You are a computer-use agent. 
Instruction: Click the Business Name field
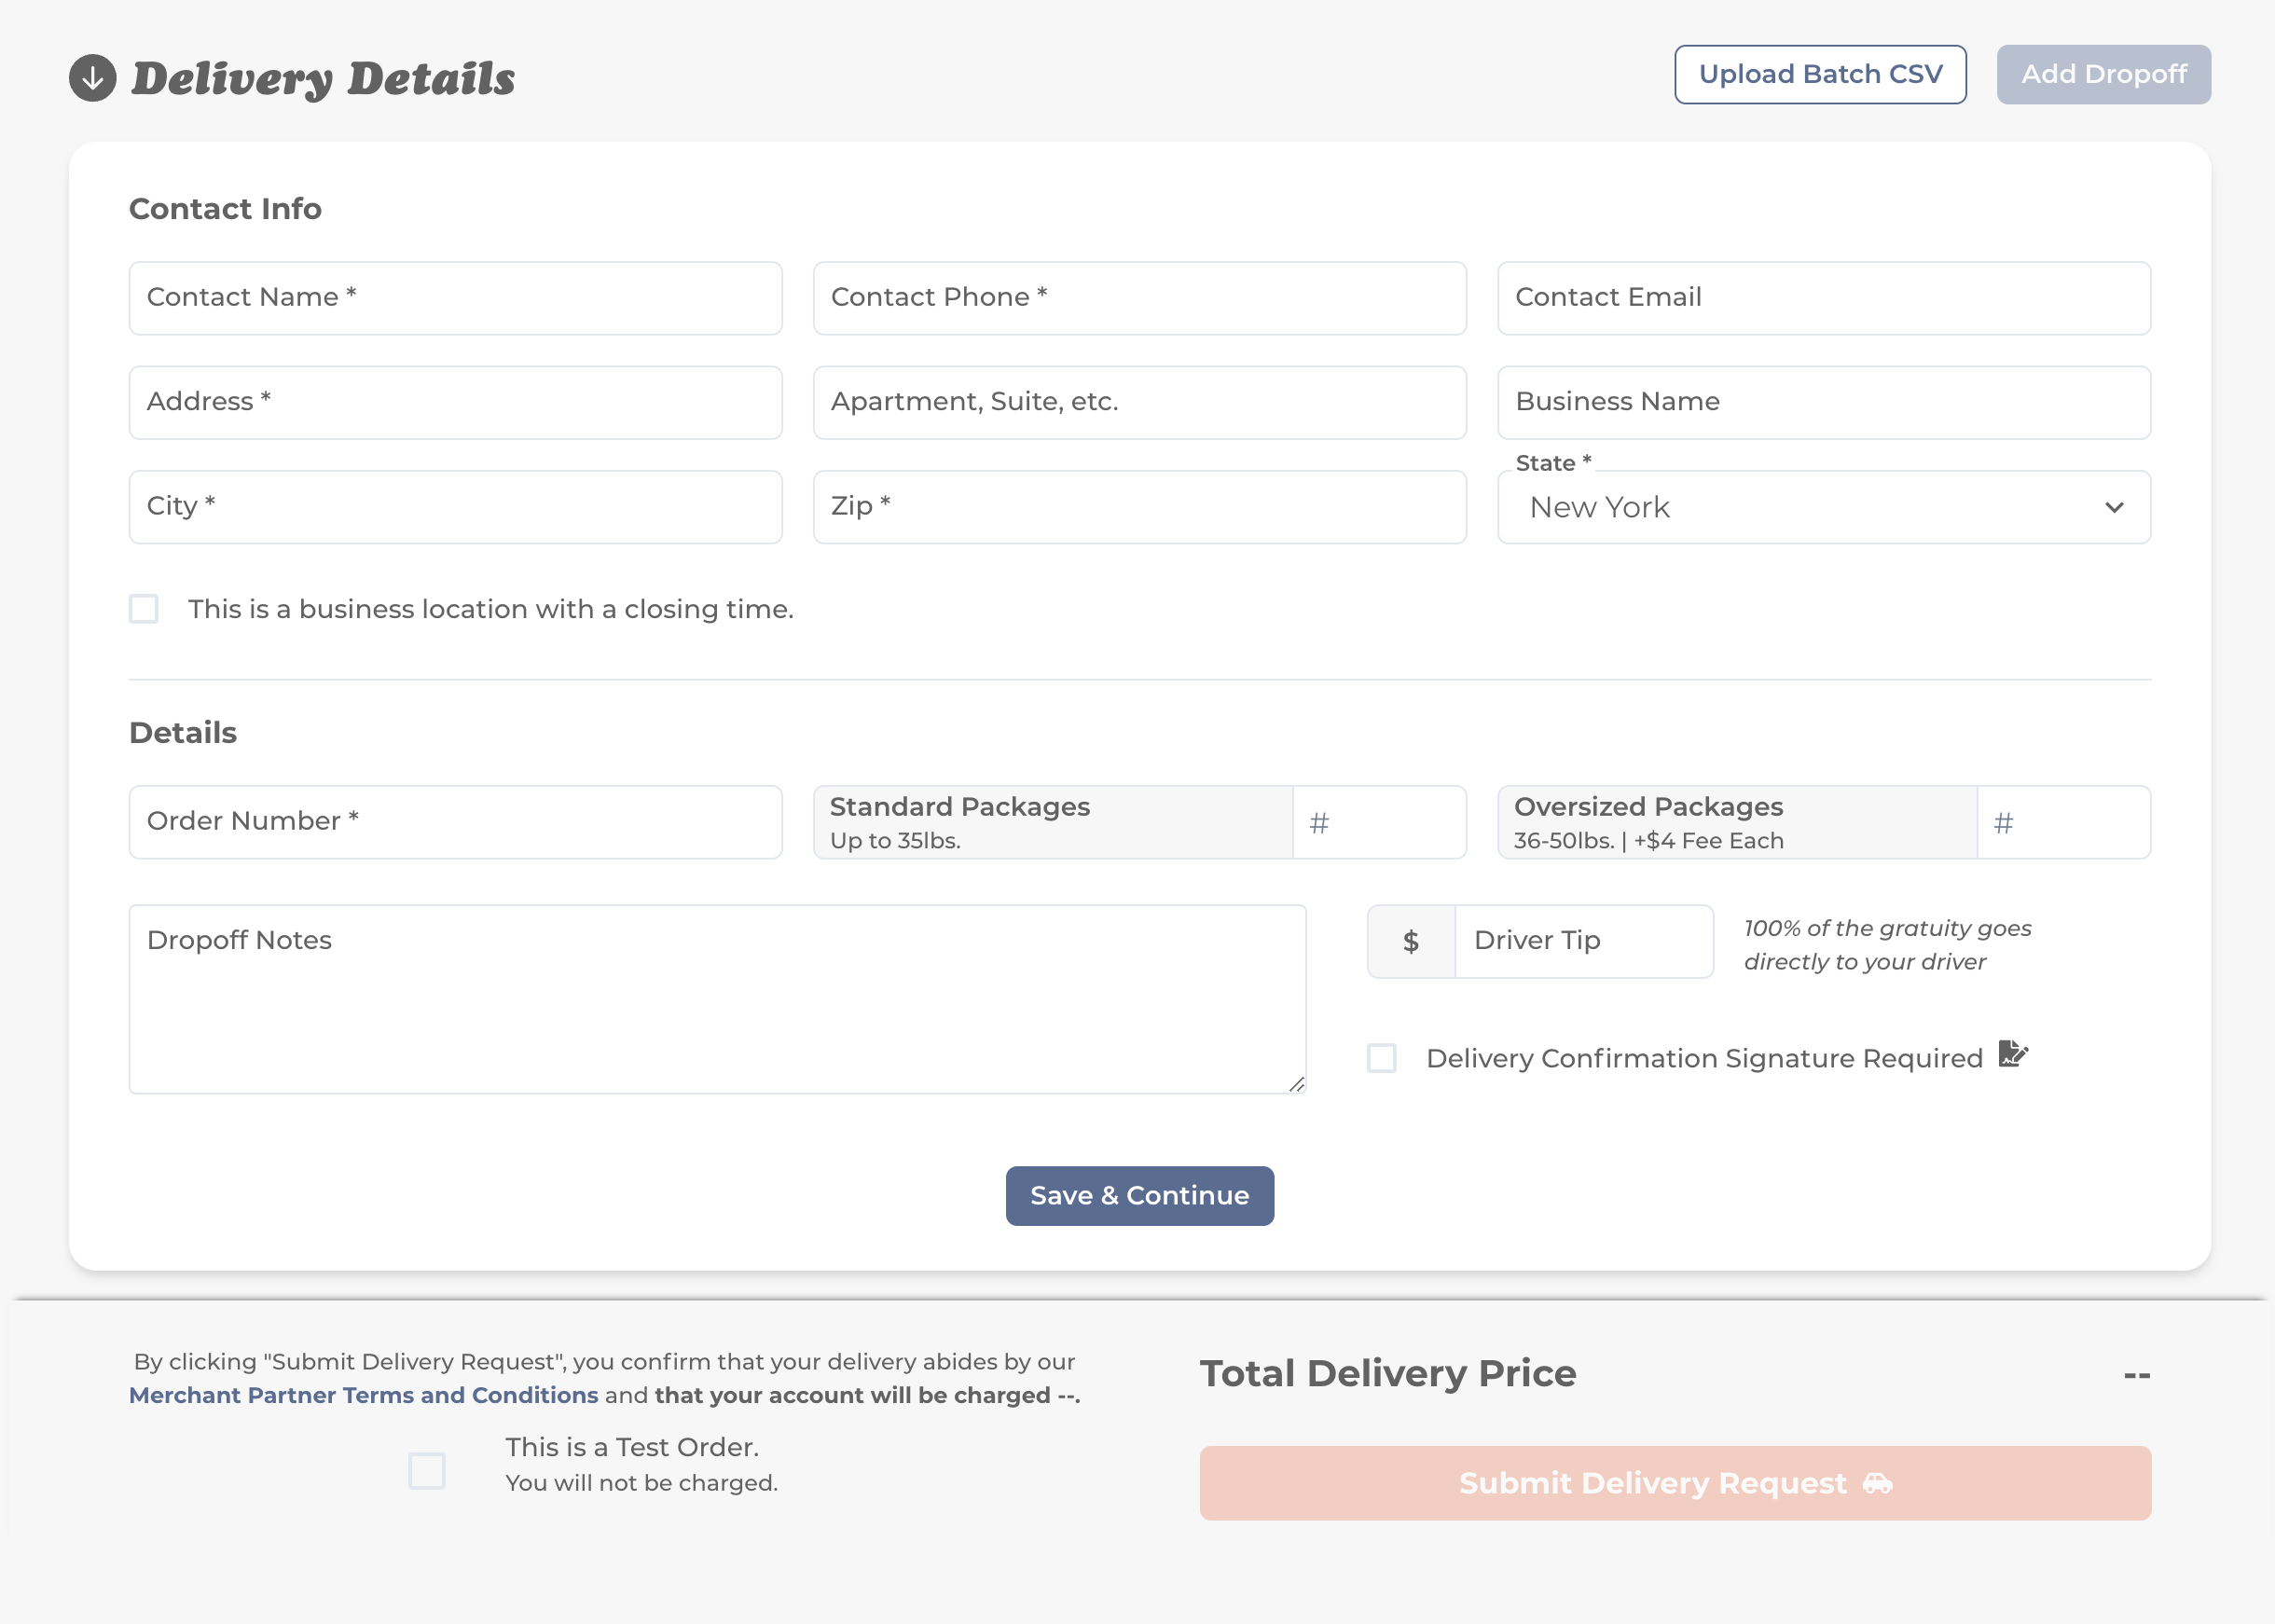point(1824,402)
